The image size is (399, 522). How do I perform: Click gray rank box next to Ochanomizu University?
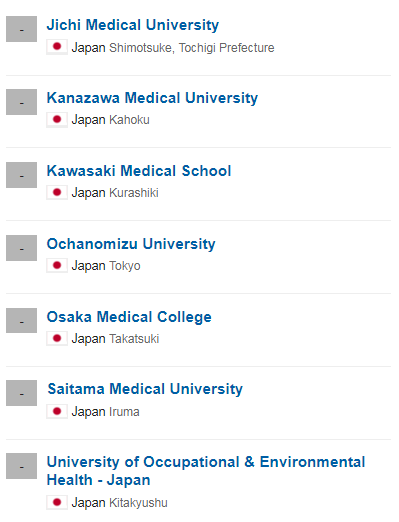coord(21,248)
